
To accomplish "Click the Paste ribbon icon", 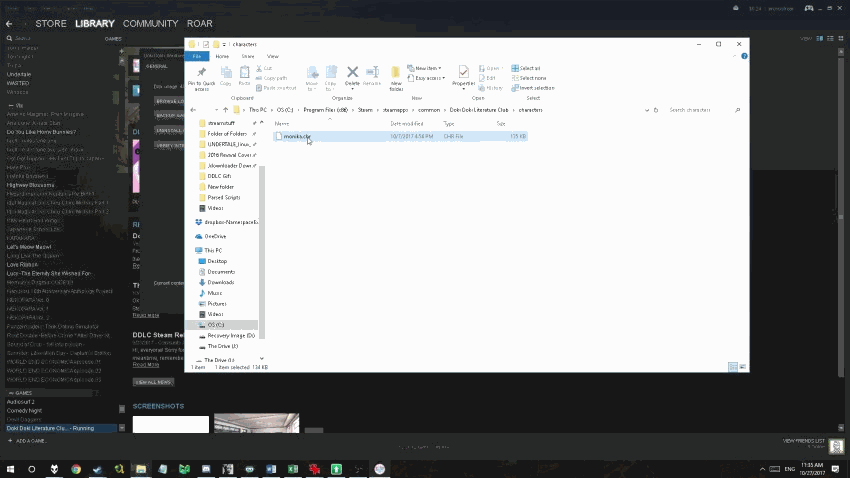I will pos(244,72).
